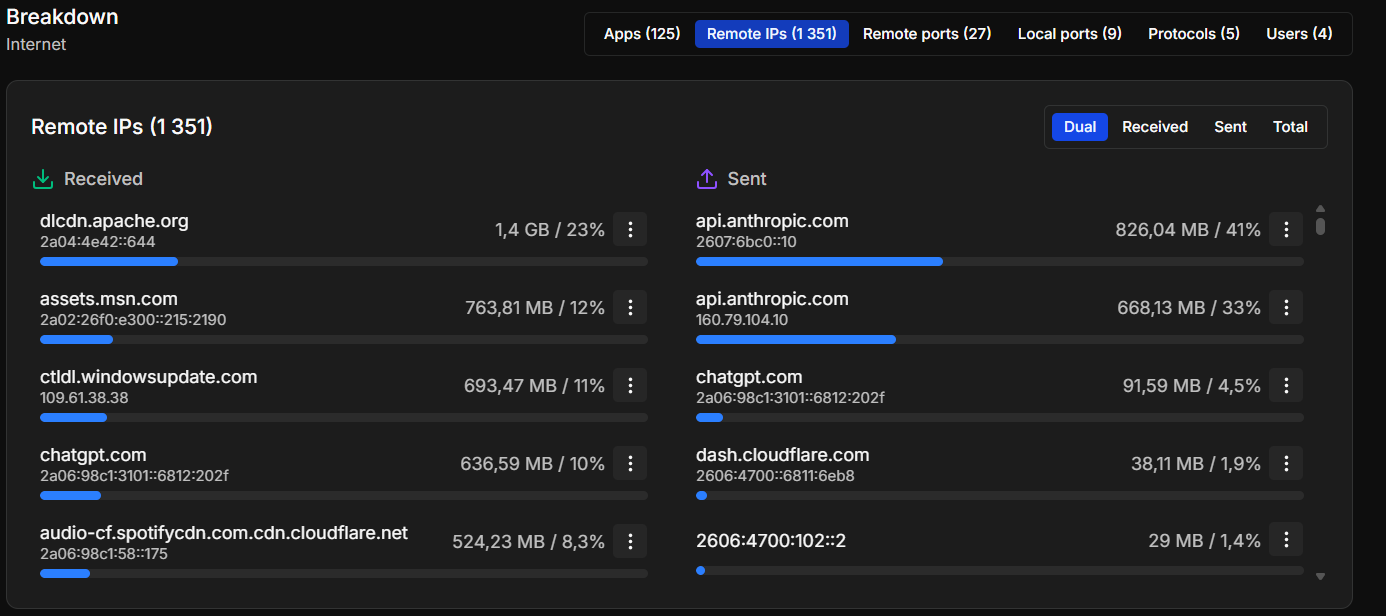
Task: Click the 1,4 GB / 23% value
Action: point(550,230)
